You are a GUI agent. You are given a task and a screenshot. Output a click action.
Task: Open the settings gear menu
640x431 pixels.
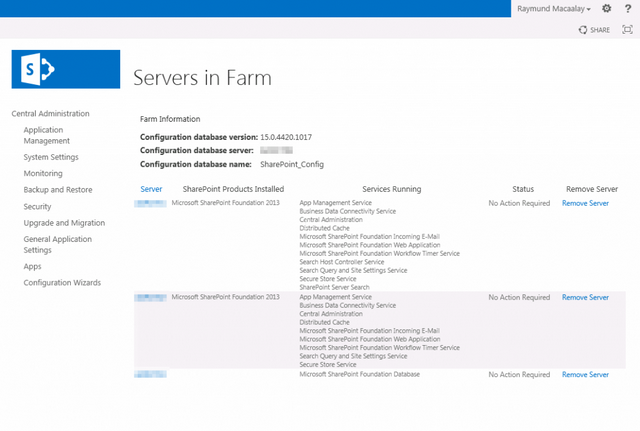pyautogui.click(x=607, y=9)
